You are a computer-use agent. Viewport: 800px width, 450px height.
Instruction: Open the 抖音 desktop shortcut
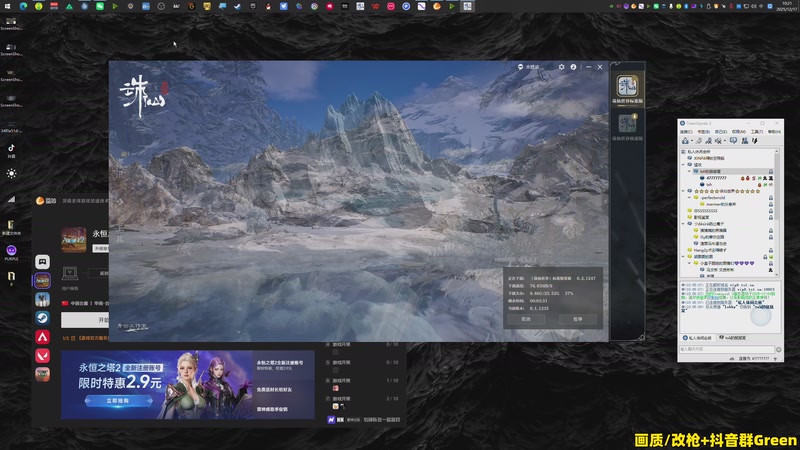pyautogui.click(x=11, y=151)
